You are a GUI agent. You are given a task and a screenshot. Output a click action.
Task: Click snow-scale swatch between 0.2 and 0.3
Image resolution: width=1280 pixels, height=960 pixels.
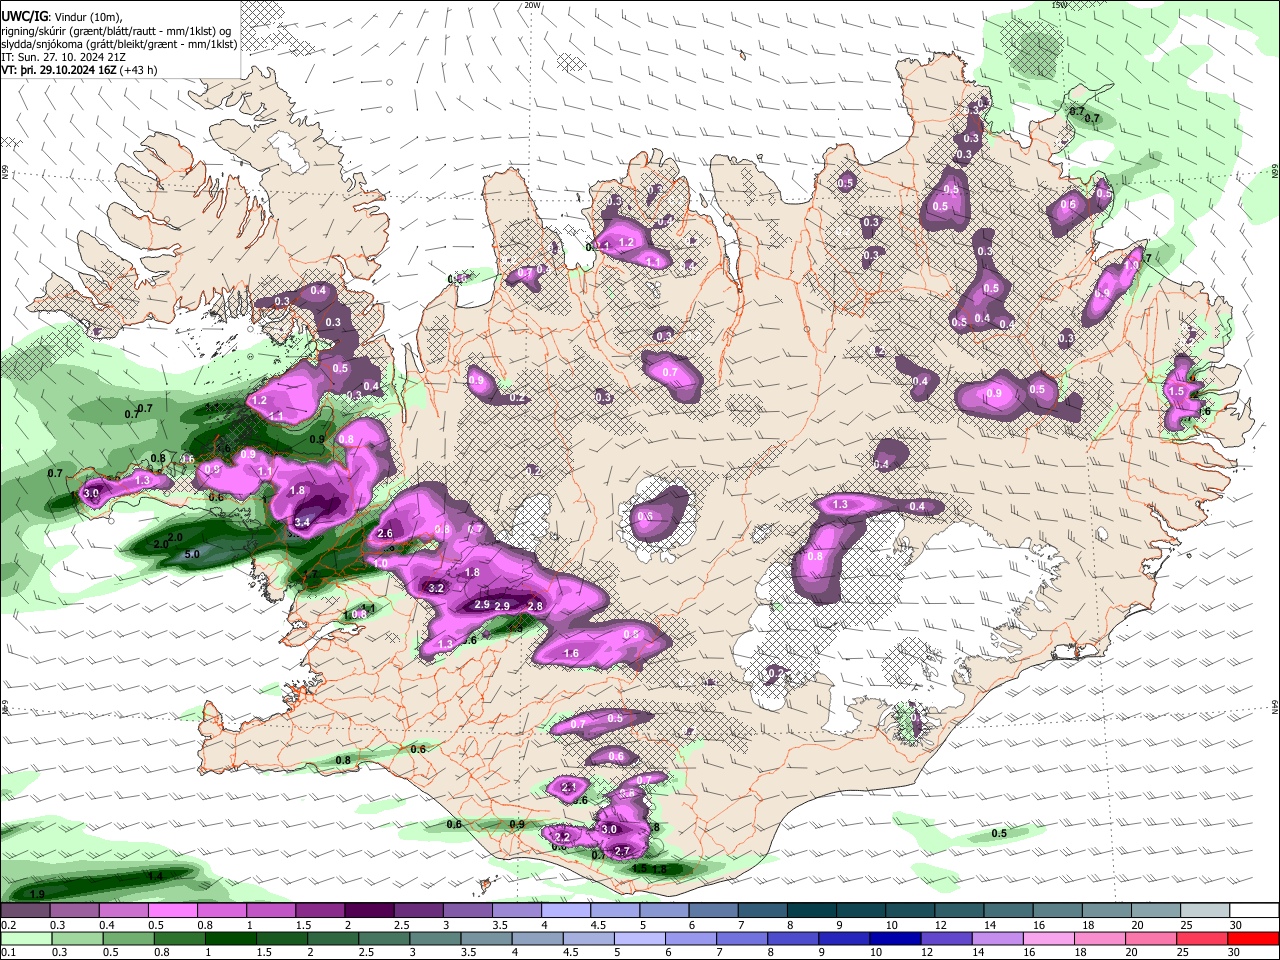click(25, 911)
